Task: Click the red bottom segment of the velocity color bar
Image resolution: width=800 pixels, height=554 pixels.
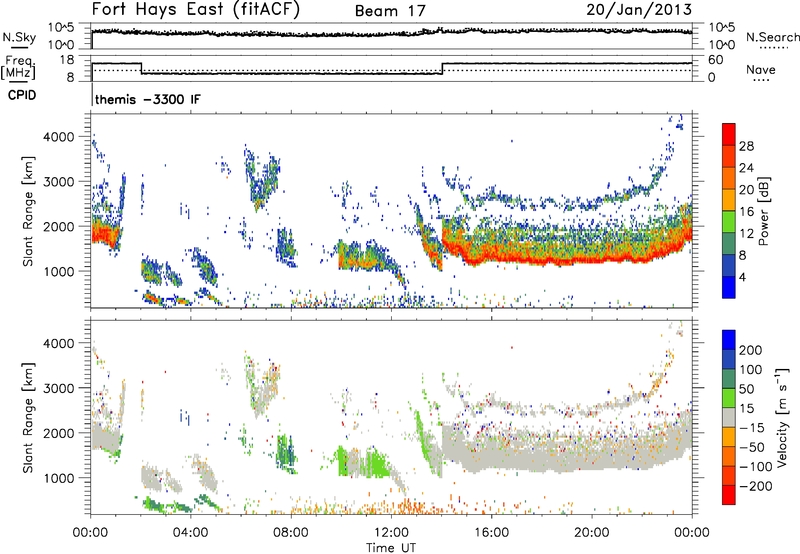Action: coord(729,495)
